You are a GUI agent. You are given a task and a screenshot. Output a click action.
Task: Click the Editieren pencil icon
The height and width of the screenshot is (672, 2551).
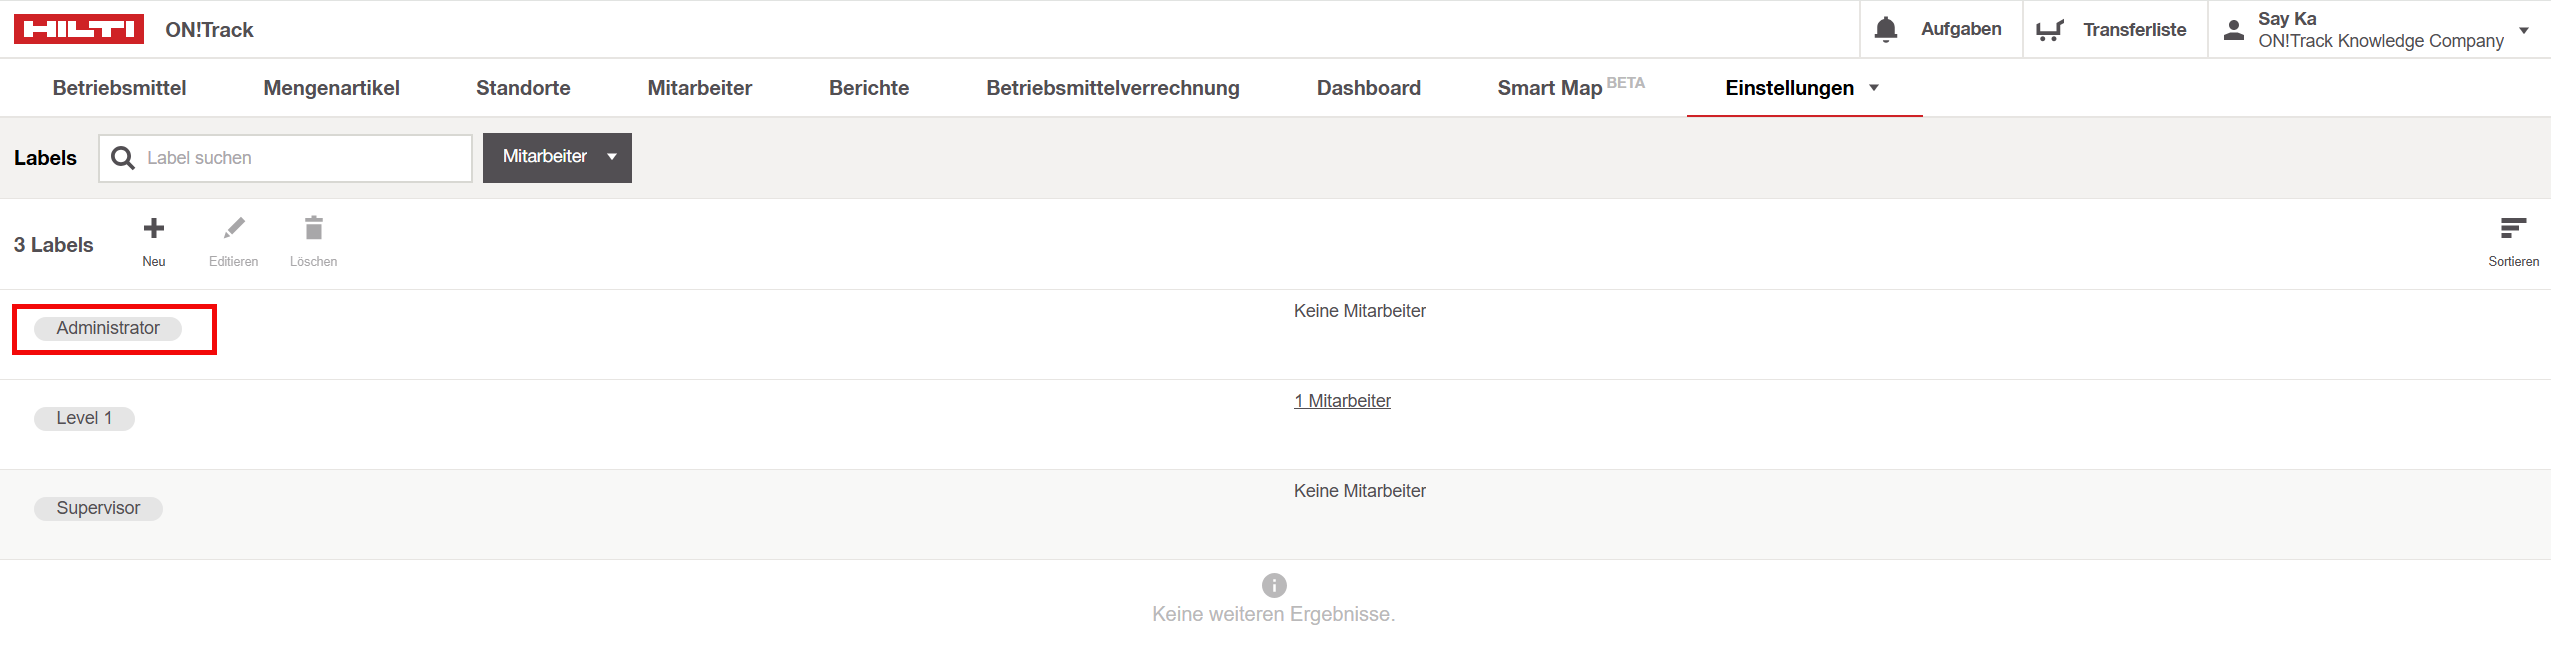234,229
